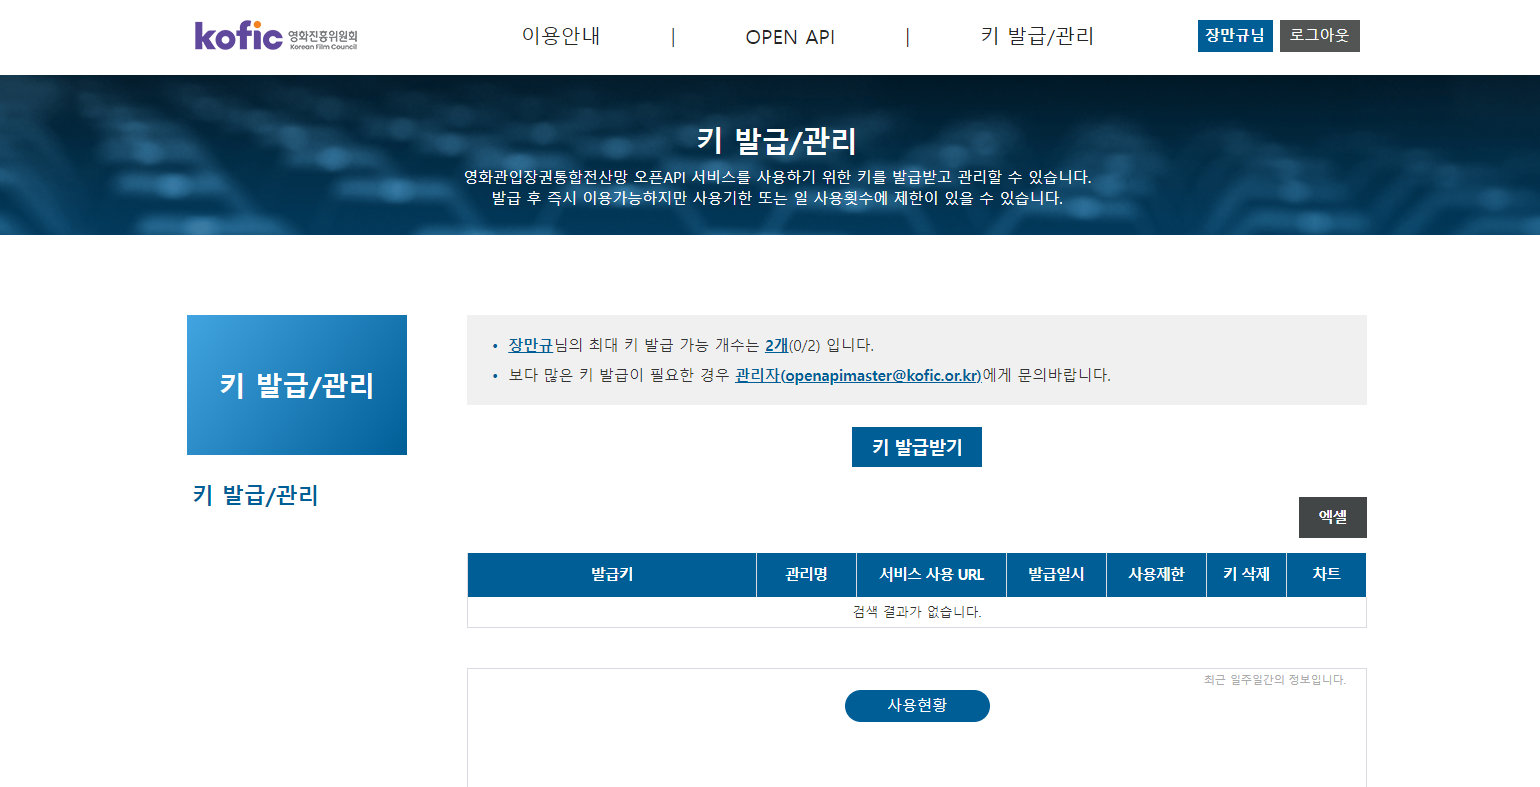Click the 최근 일주일간의 정보입니다 note

point(1275,680)
